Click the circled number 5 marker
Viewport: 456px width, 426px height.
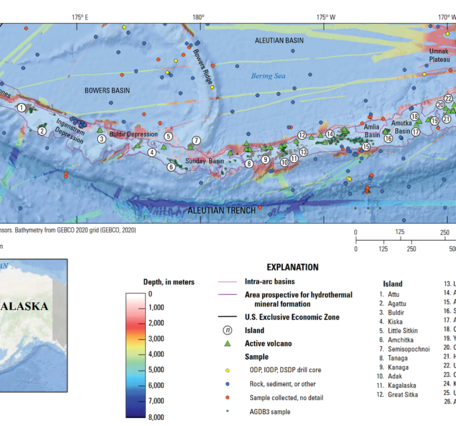point(168,136)
